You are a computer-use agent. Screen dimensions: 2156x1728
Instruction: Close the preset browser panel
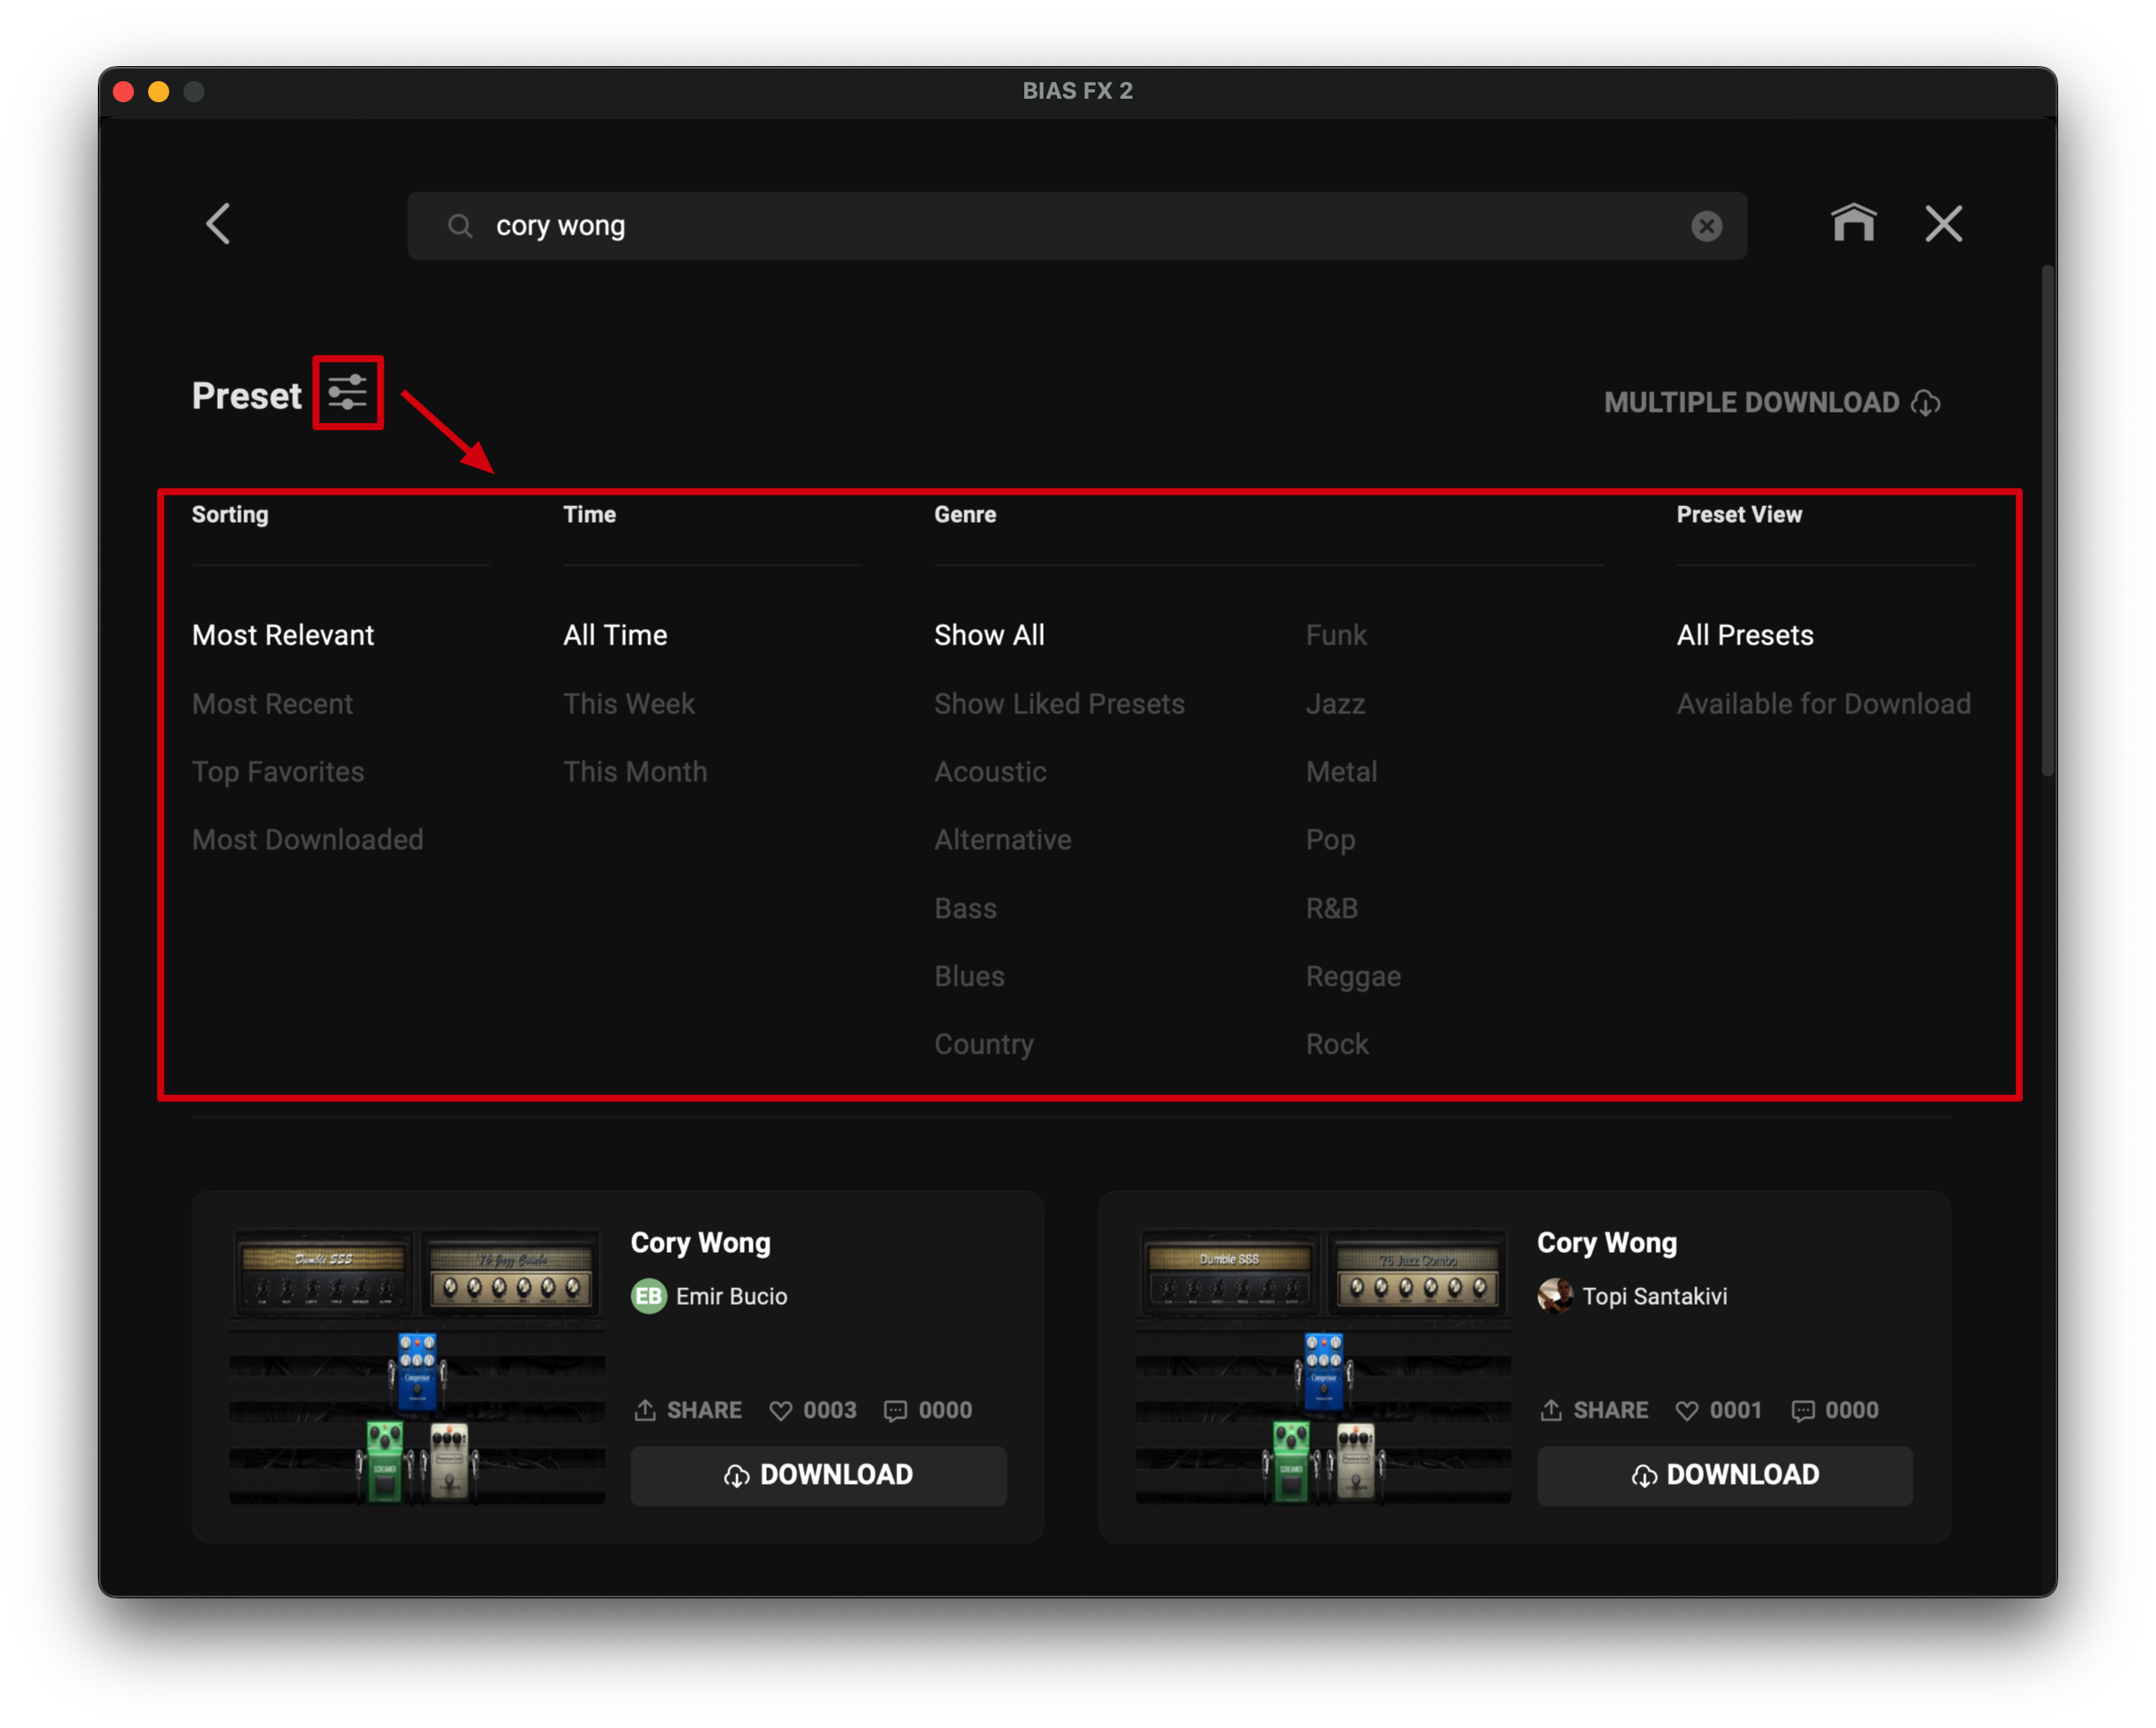1943,224
